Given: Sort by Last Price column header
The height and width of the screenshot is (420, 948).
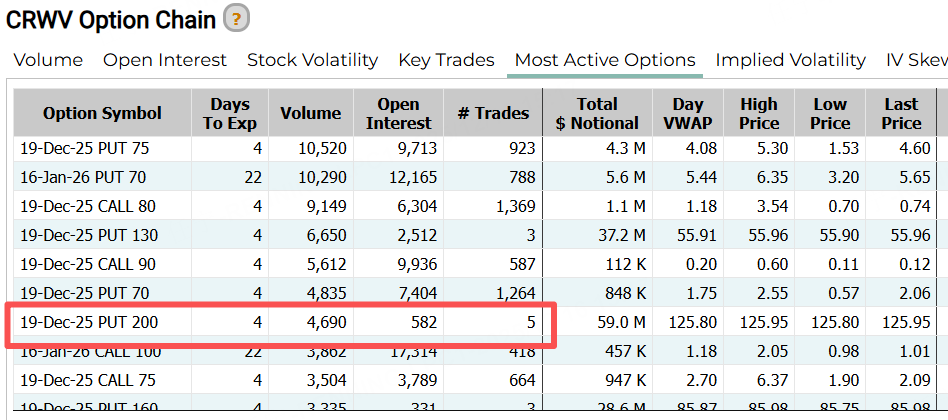Looking at the screenshot, I should coord(901,113).
